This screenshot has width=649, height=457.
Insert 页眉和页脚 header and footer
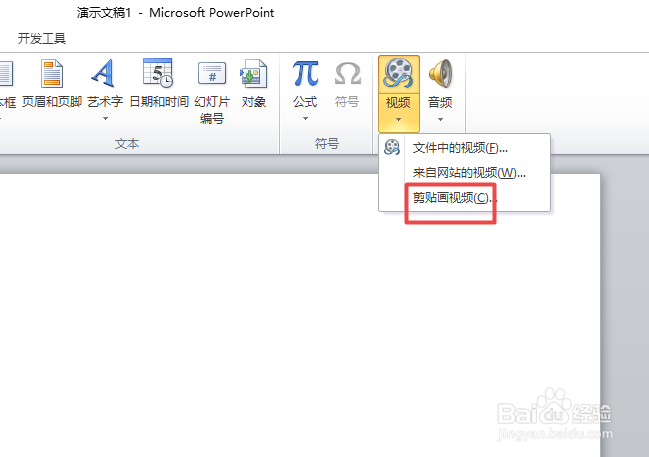click(x=52, y=84)
